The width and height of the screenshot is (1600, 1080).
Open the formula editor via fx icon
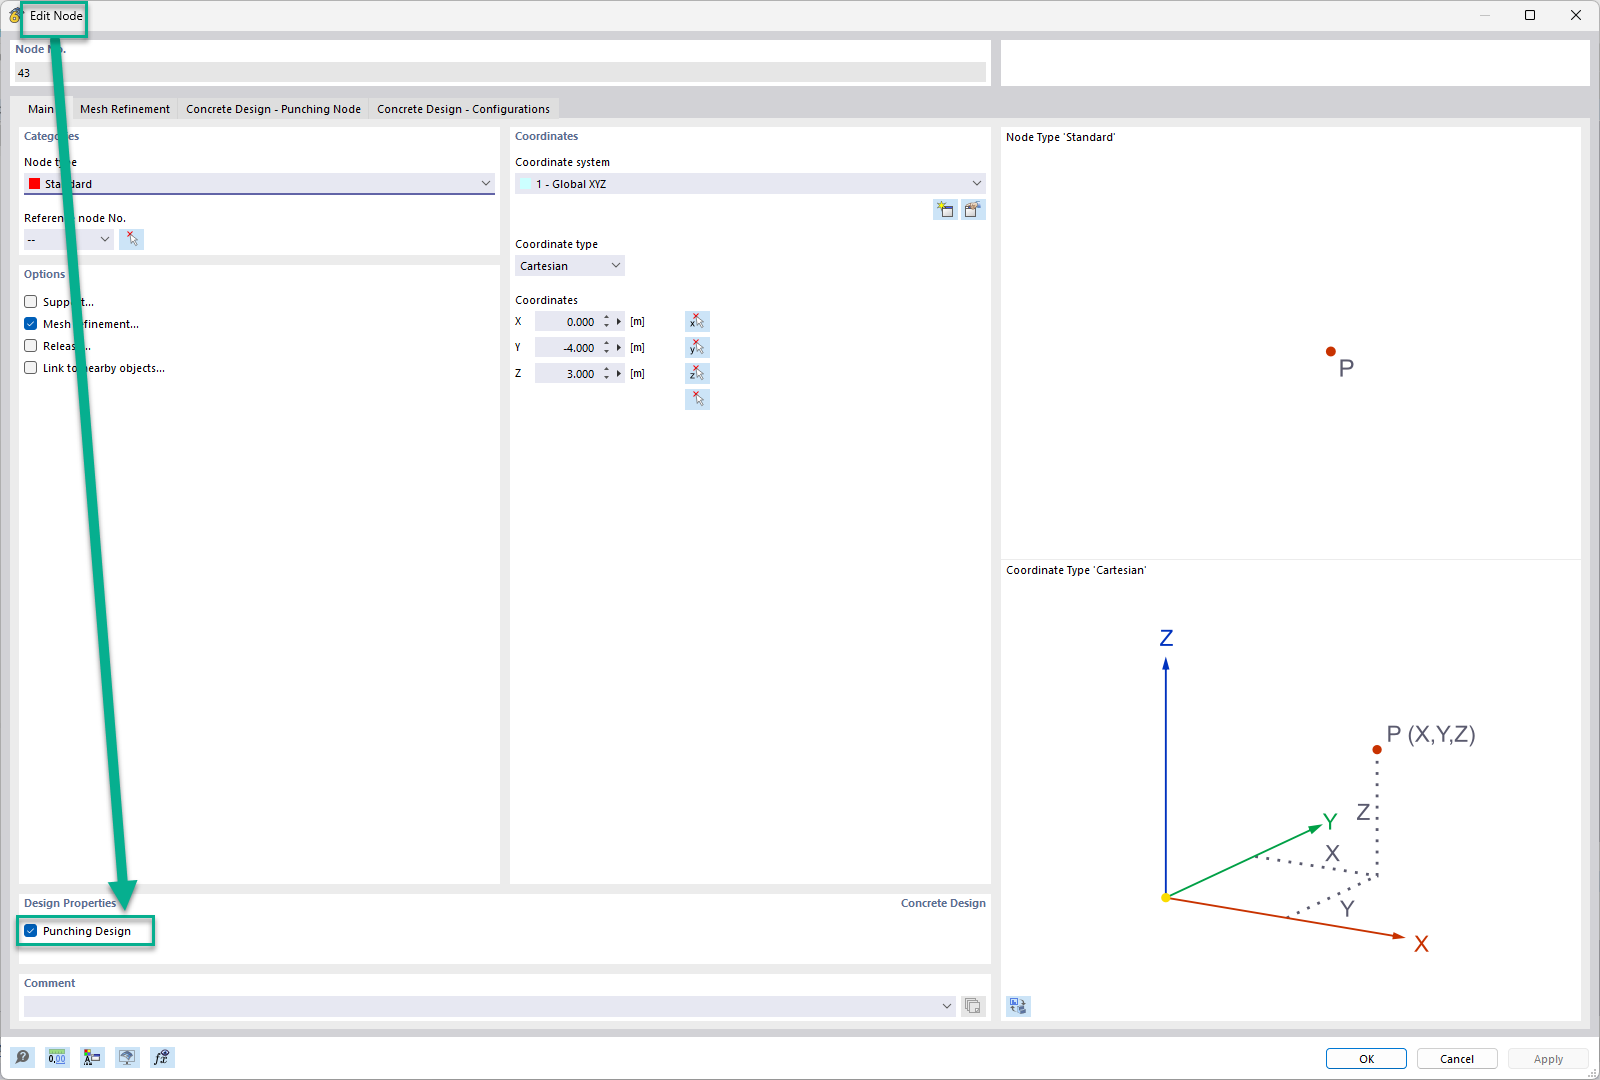click(162, 1057)
